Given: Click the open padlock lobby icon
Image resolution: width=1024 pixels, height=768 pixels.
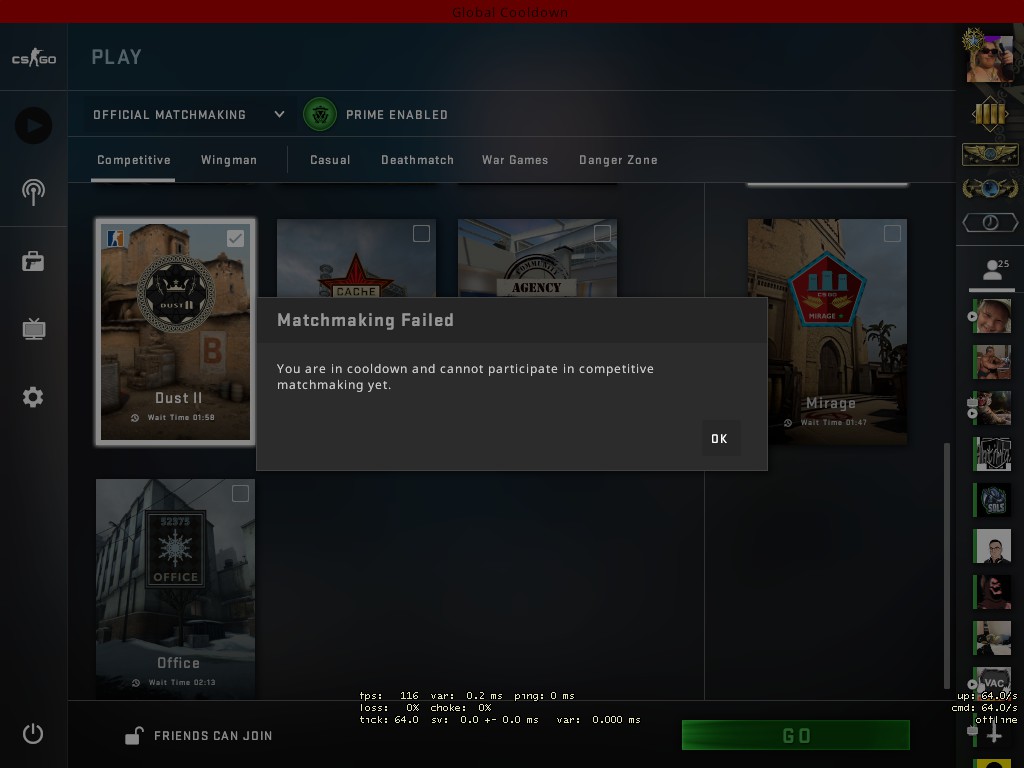Looking at the screenshot, I should tap(133, 736).
